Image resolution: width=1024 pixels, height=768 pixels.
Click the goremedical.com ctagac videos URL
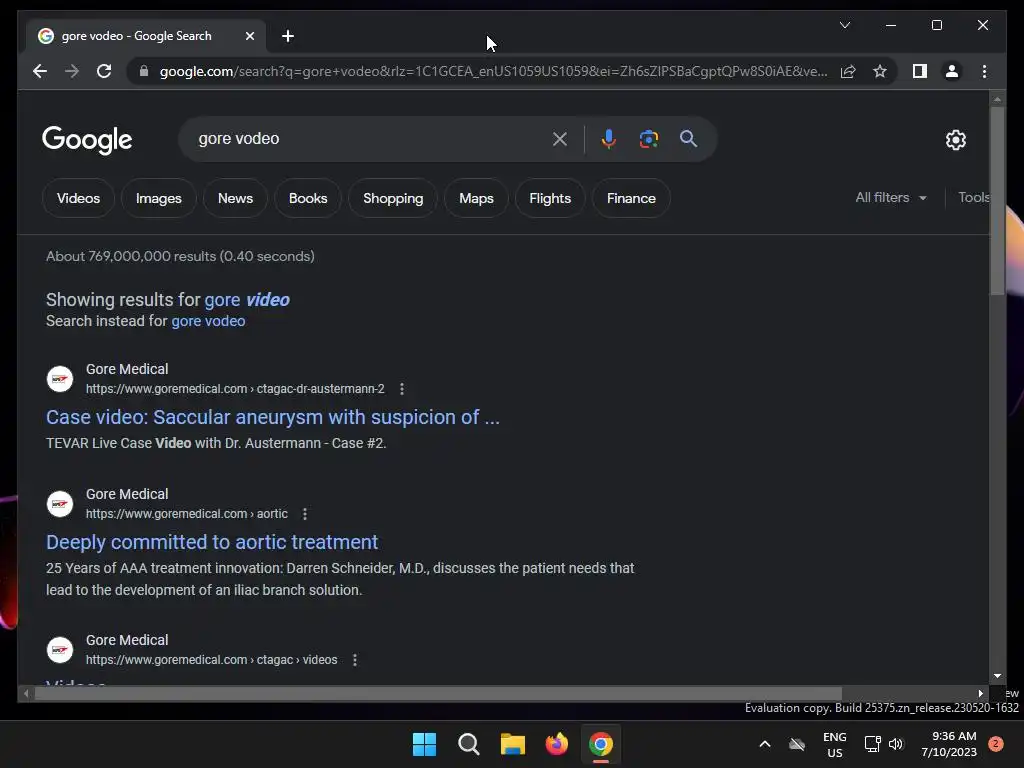point(212,660)
